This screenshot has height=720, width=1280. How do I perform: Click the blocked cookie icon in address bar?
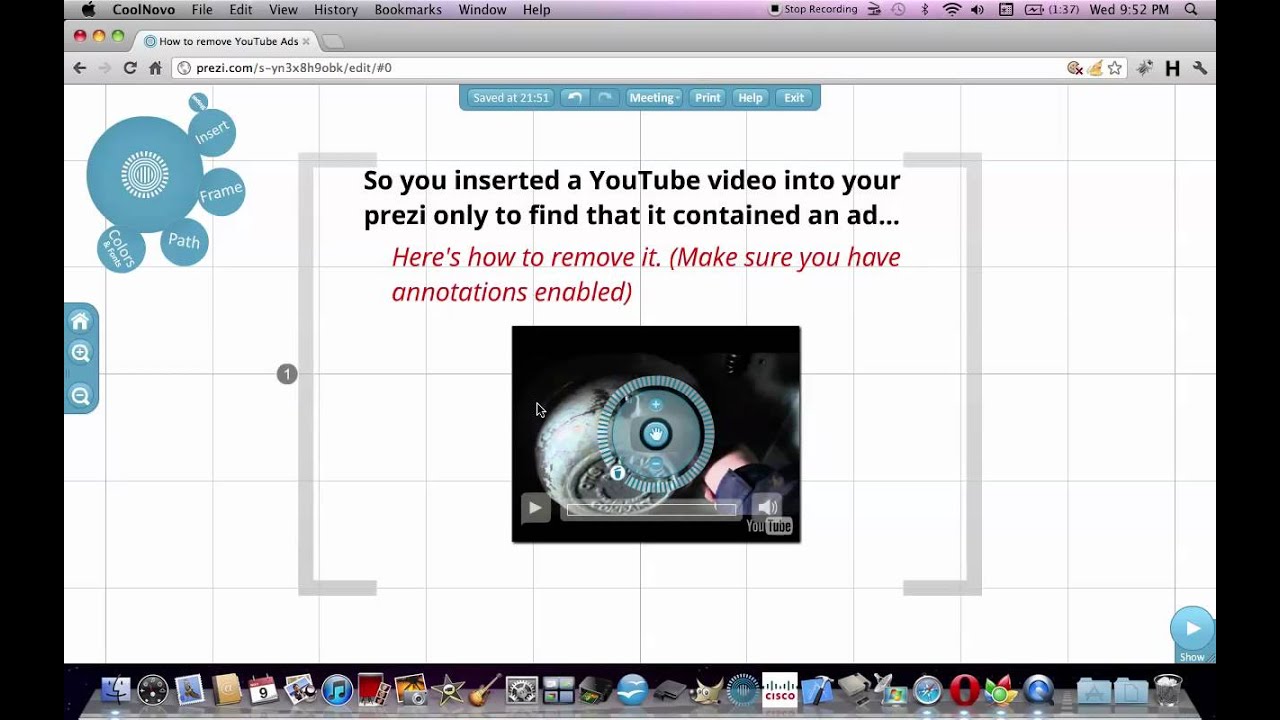tap(1075, 68)
